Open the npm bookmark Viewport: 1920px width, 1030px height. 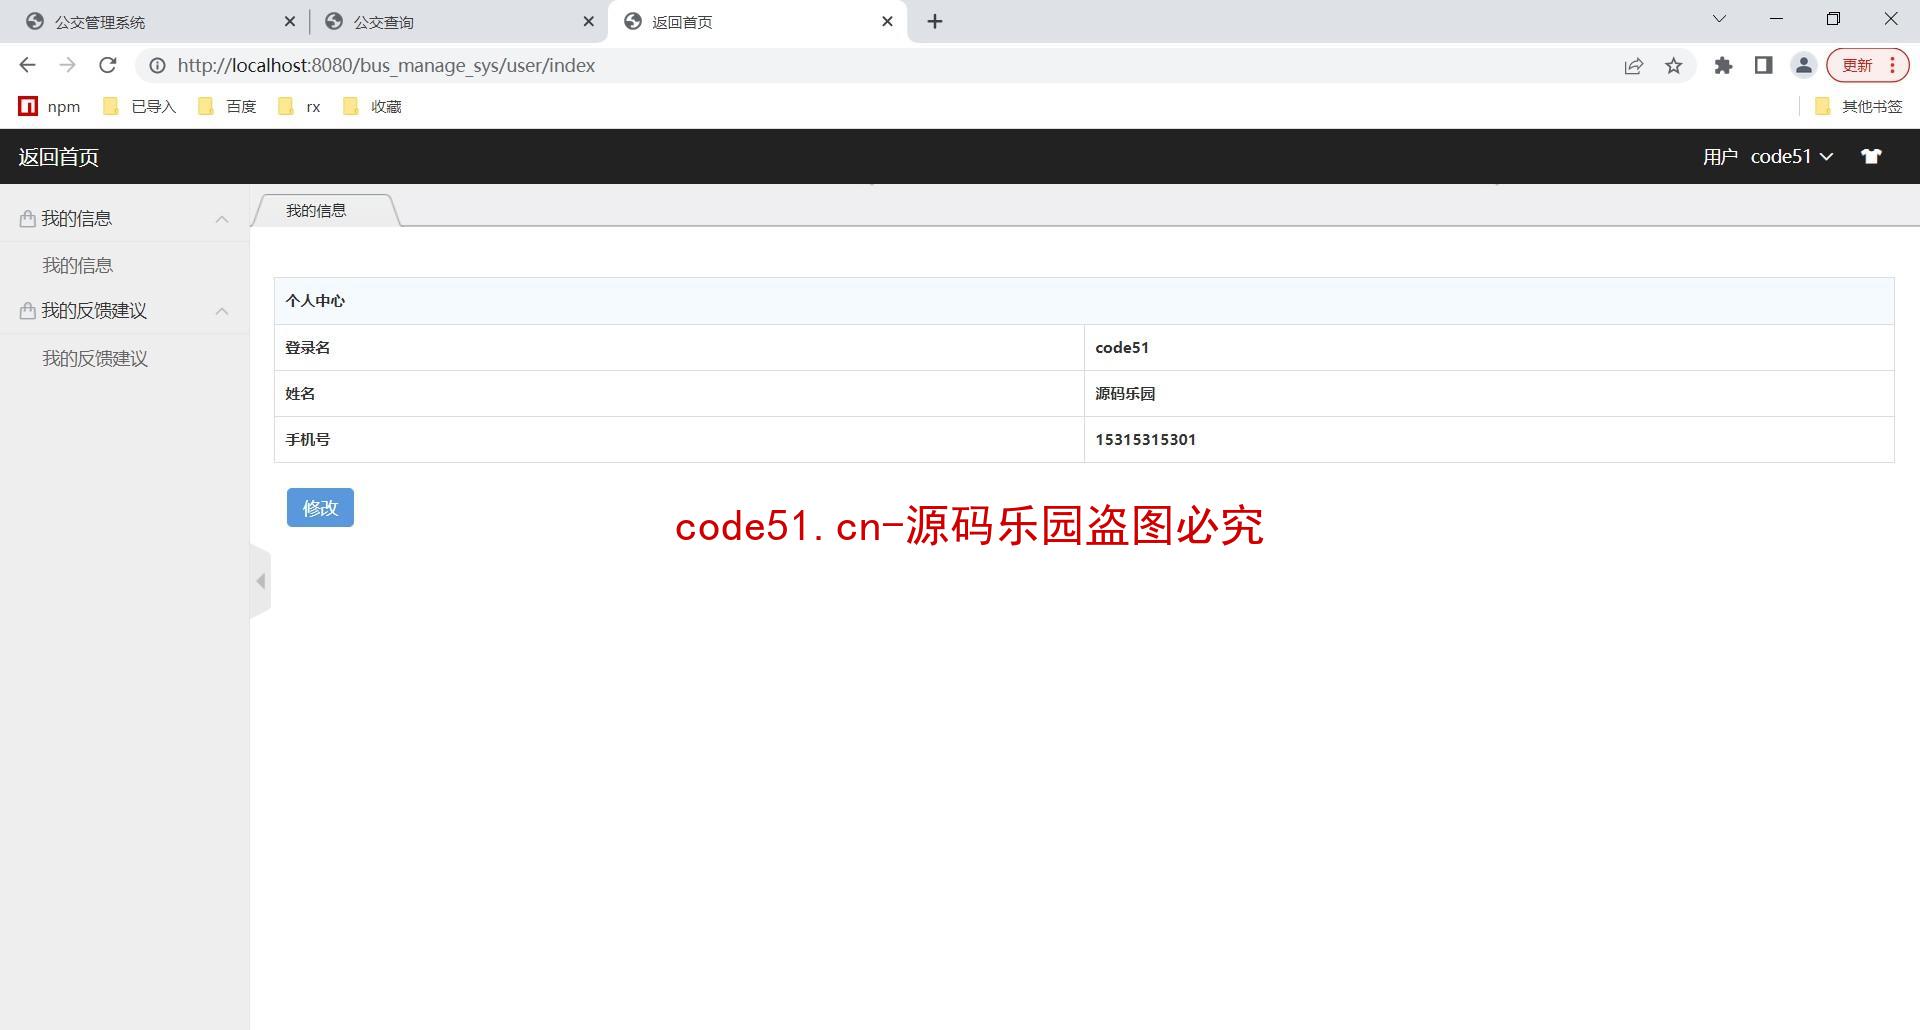pos(50,106)
